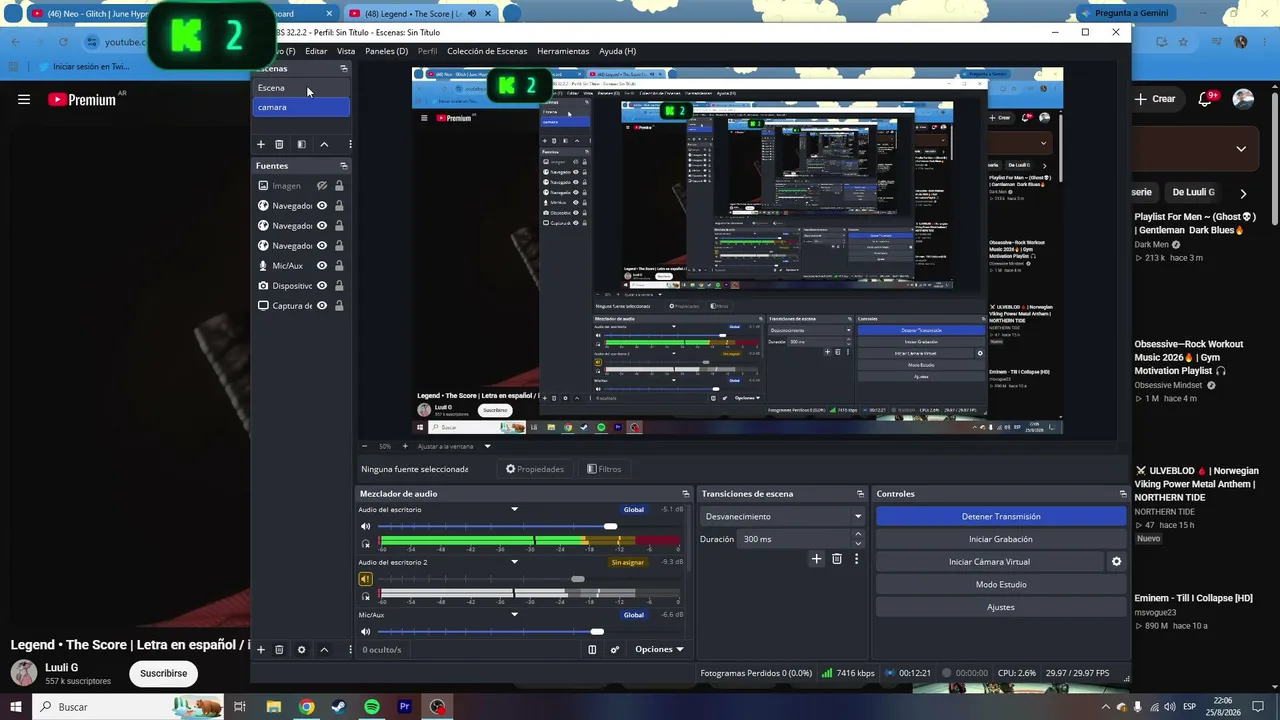1280x720 pixels.
Task: Add a scene transition with the plus icon
Action: [x=816, y=559]
